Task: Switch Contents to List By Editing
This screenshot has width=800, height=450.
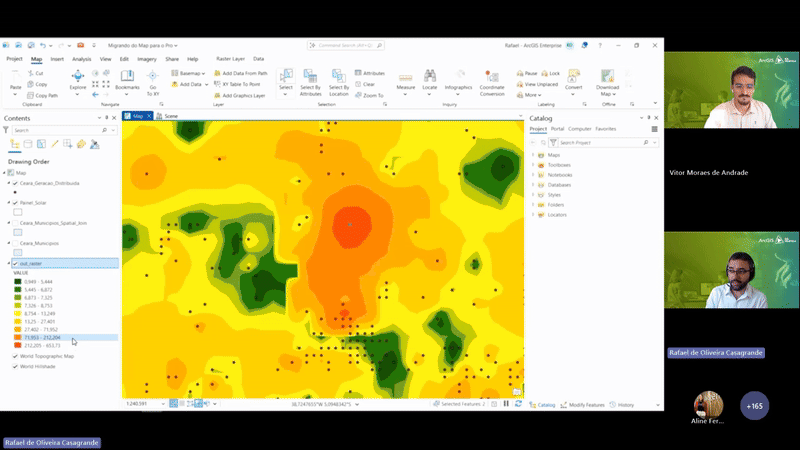Action: [x=55, y=144]
